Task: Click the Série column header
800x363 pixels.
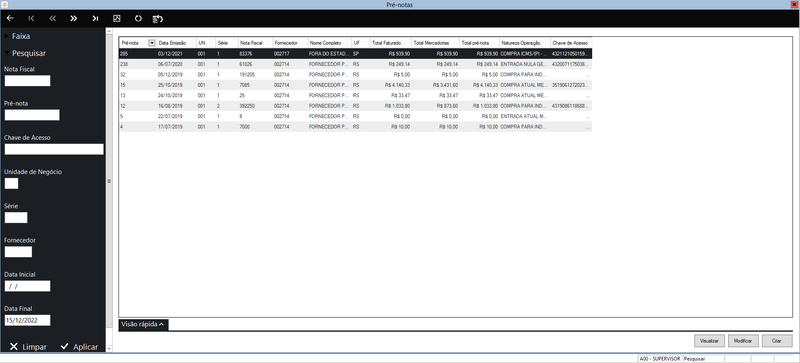Action: point(227,43)
